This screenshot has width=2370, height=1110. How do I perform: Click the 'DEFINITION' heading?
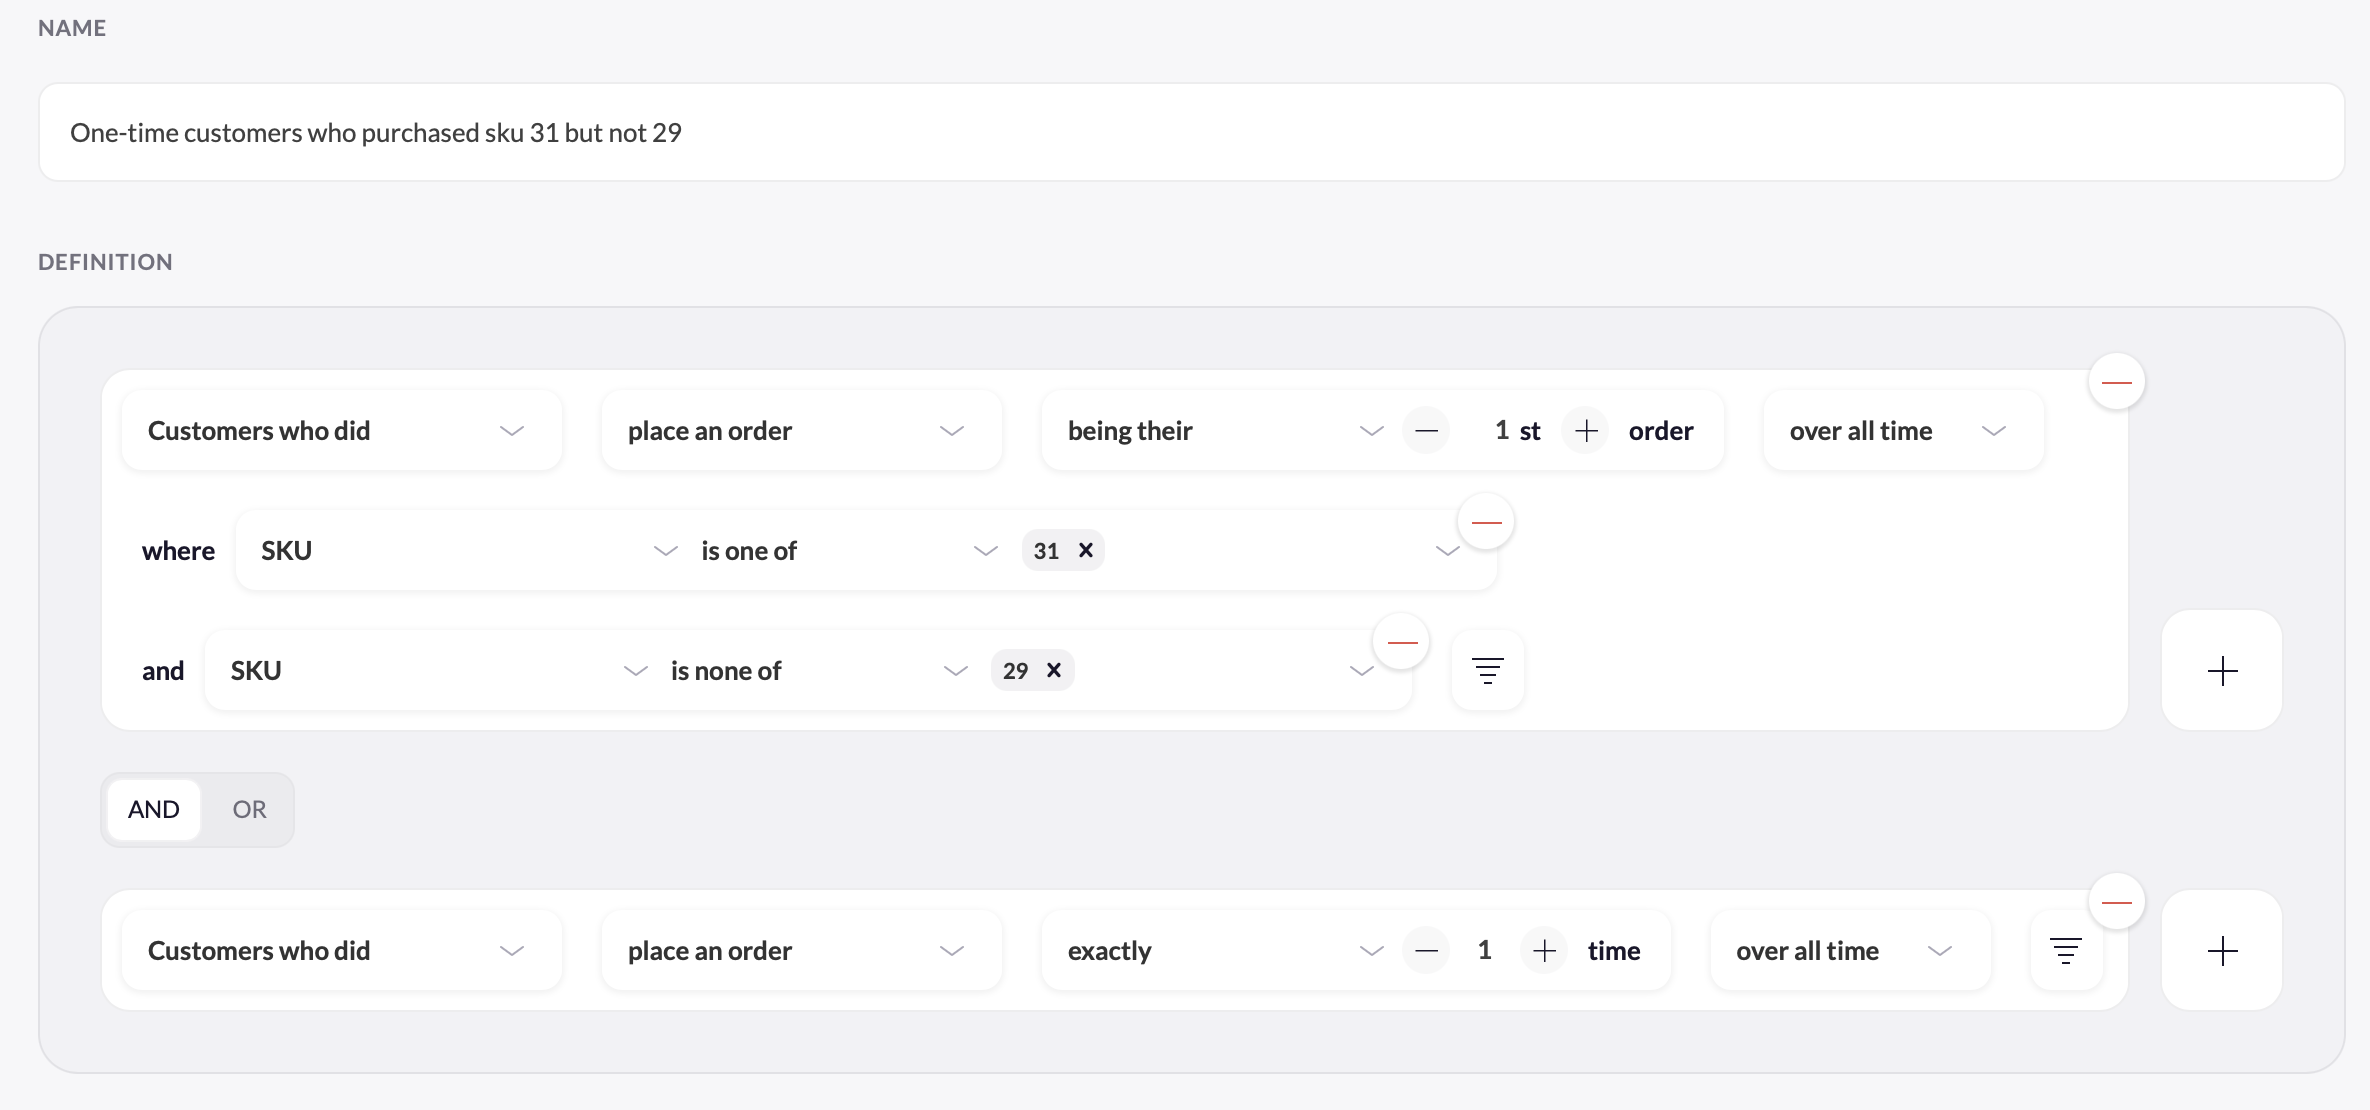pyautogui.click(x=105, y=262)
